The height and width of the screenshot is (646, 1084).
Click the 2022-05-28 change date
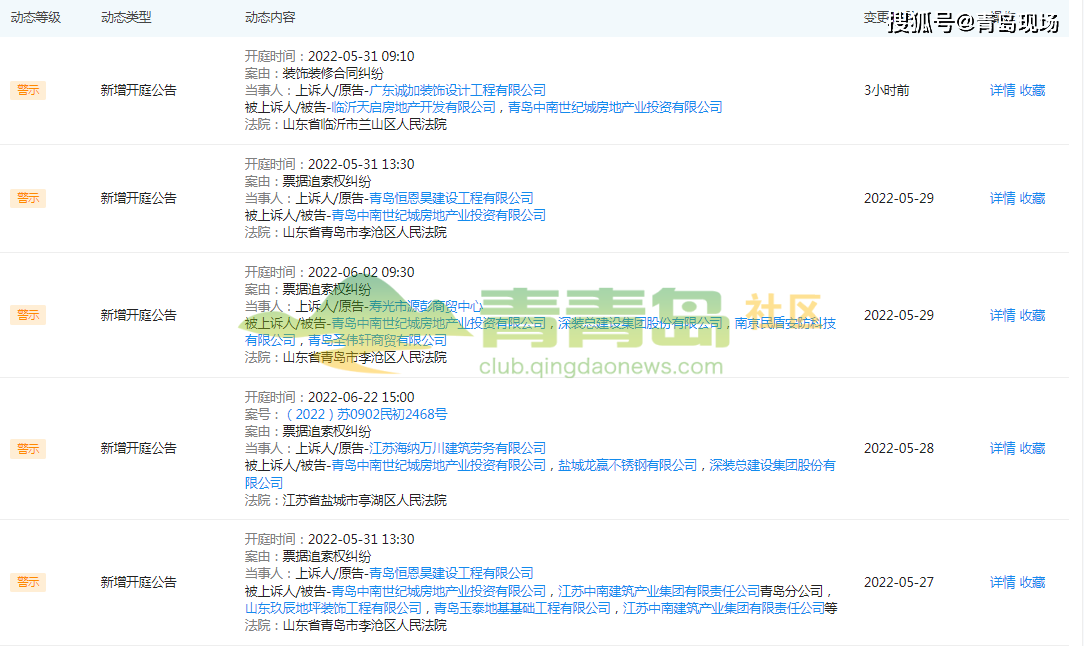[x=899, y=448]
